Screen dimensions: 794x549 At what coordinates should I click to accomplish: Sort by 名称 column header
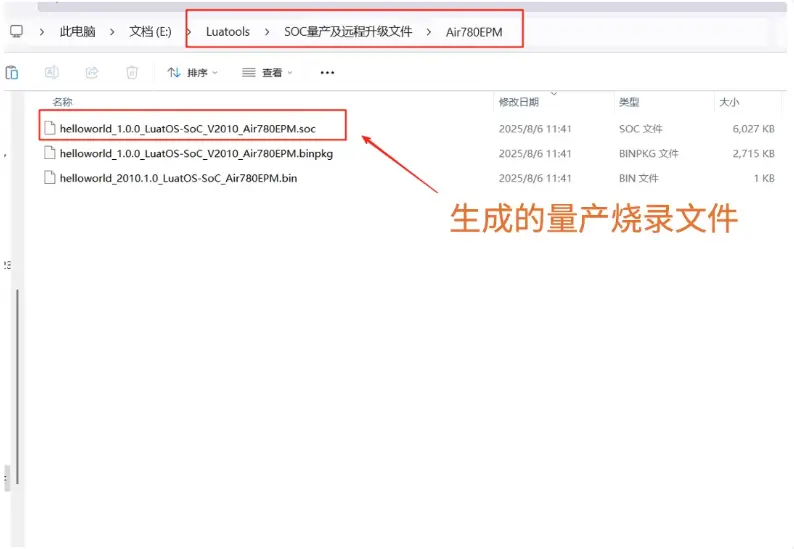tap(62, 102)
